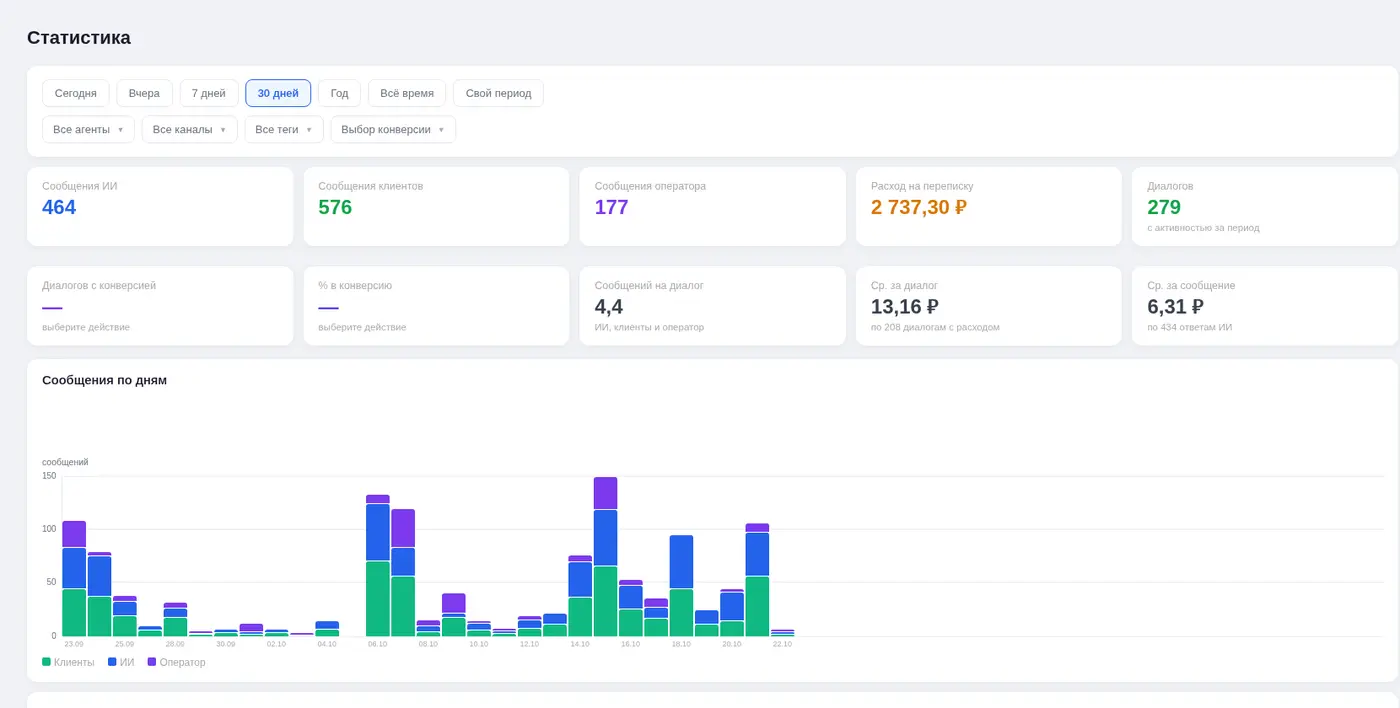Image resolution: width=1400 pixels, height=708 pixels.
Task: Click the expense amount 2 737,30 ₽
Action: [919, 207]
